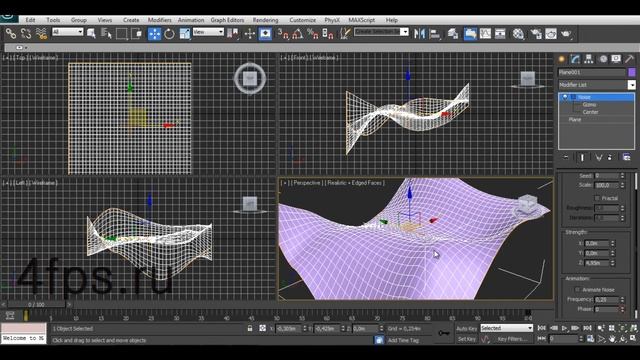Select the Gizmo sub-object in modifier stack
640x360 pixels.
click(589, 105)
